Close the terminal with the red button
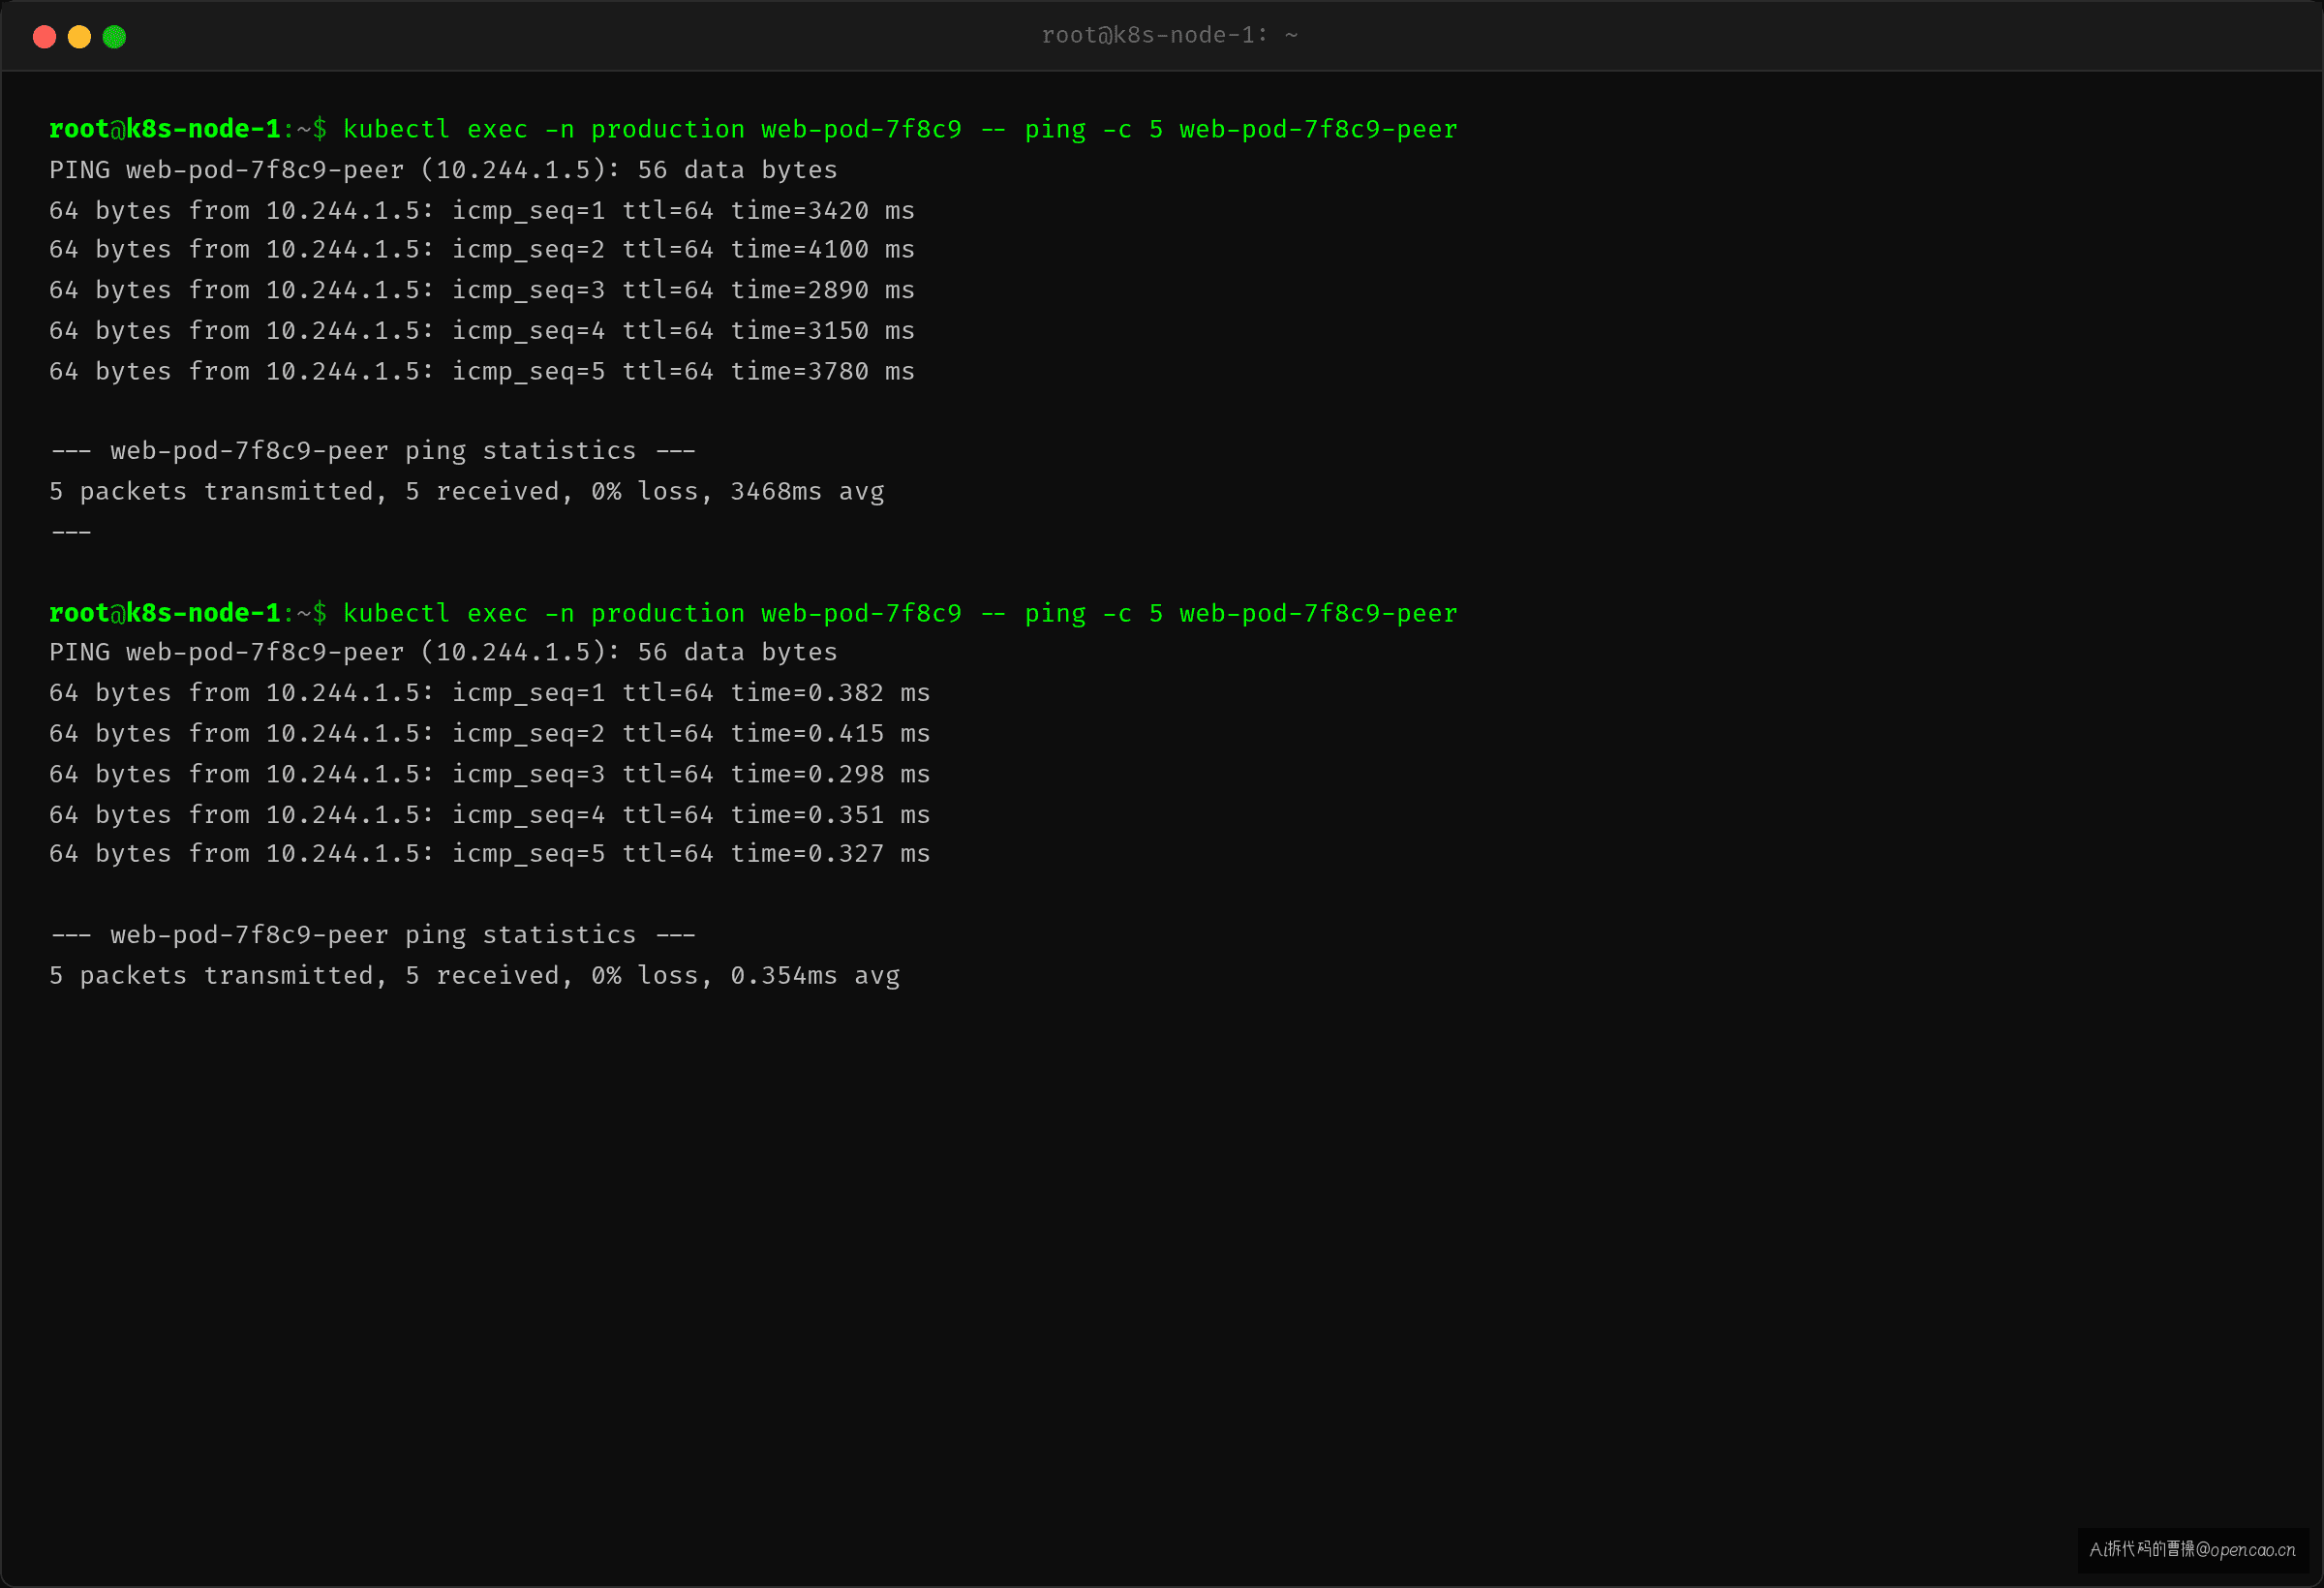 [44, 37]
